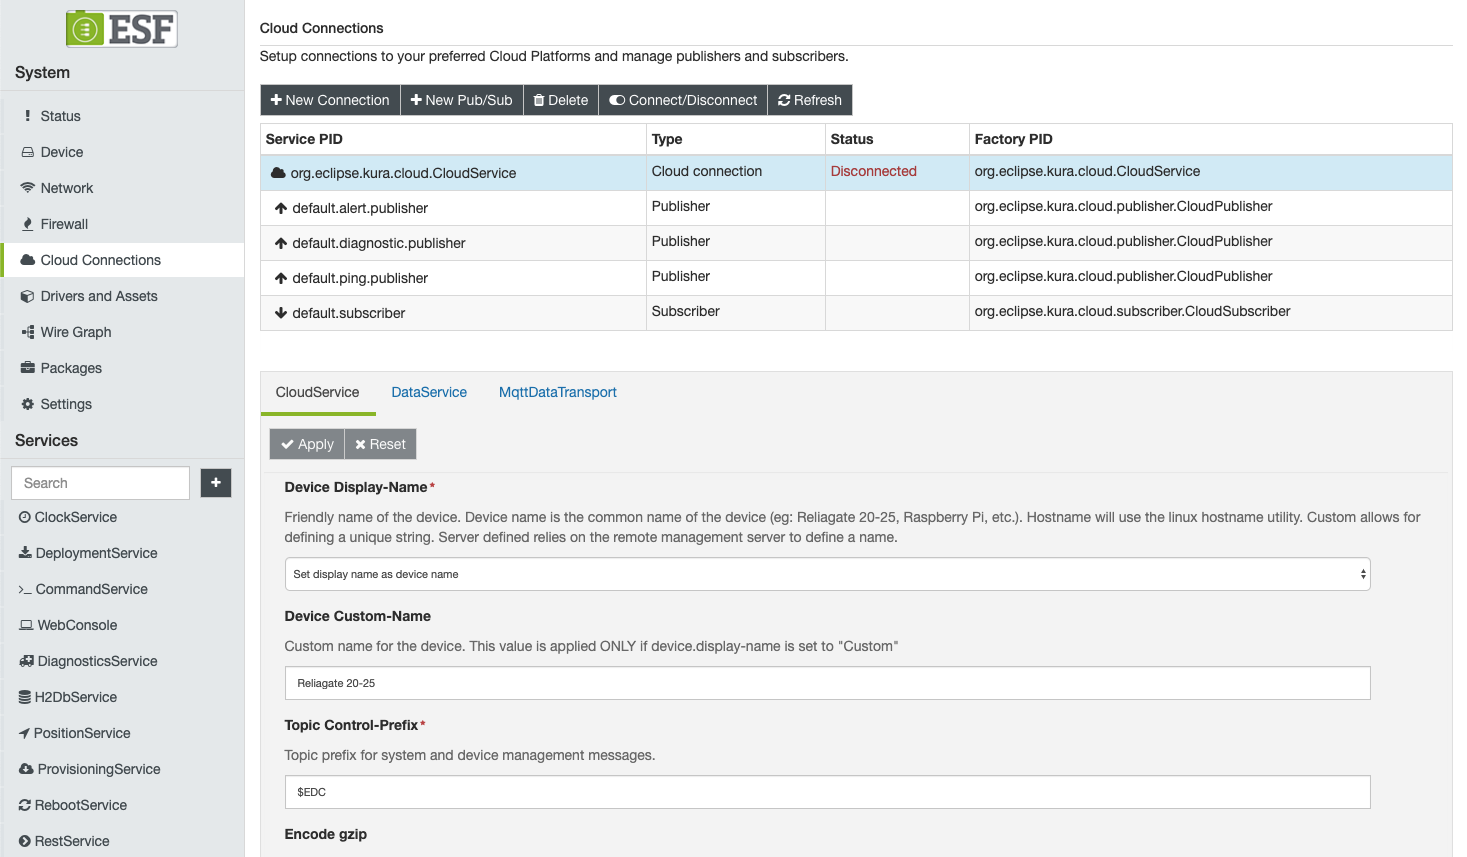Open the Status page exclamation icon

click(27, 116)
